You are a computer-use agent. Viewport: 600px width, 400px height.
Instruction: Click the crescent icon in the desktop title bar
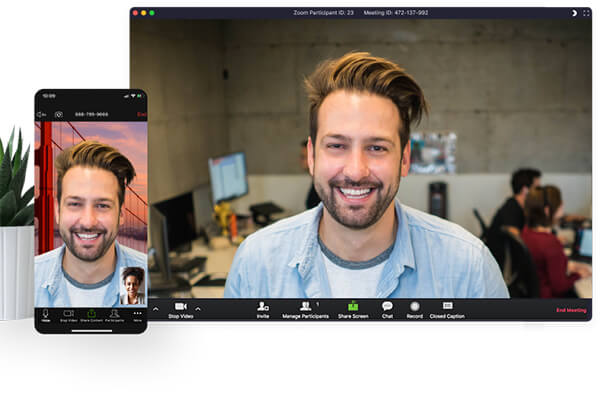pos(574,13)
